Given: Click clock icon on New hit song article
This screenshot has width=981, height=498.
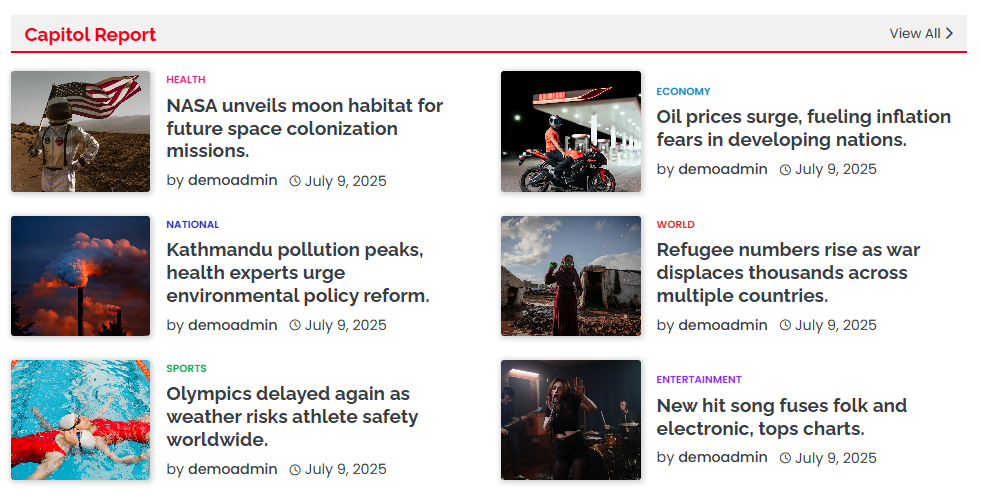Looking at the screenshot, I should coord(785,458).
